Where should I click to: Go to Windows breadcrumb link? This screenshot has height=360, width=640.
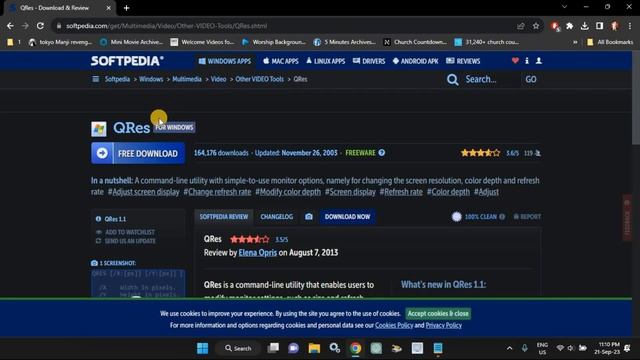click(x=151, y=79)
